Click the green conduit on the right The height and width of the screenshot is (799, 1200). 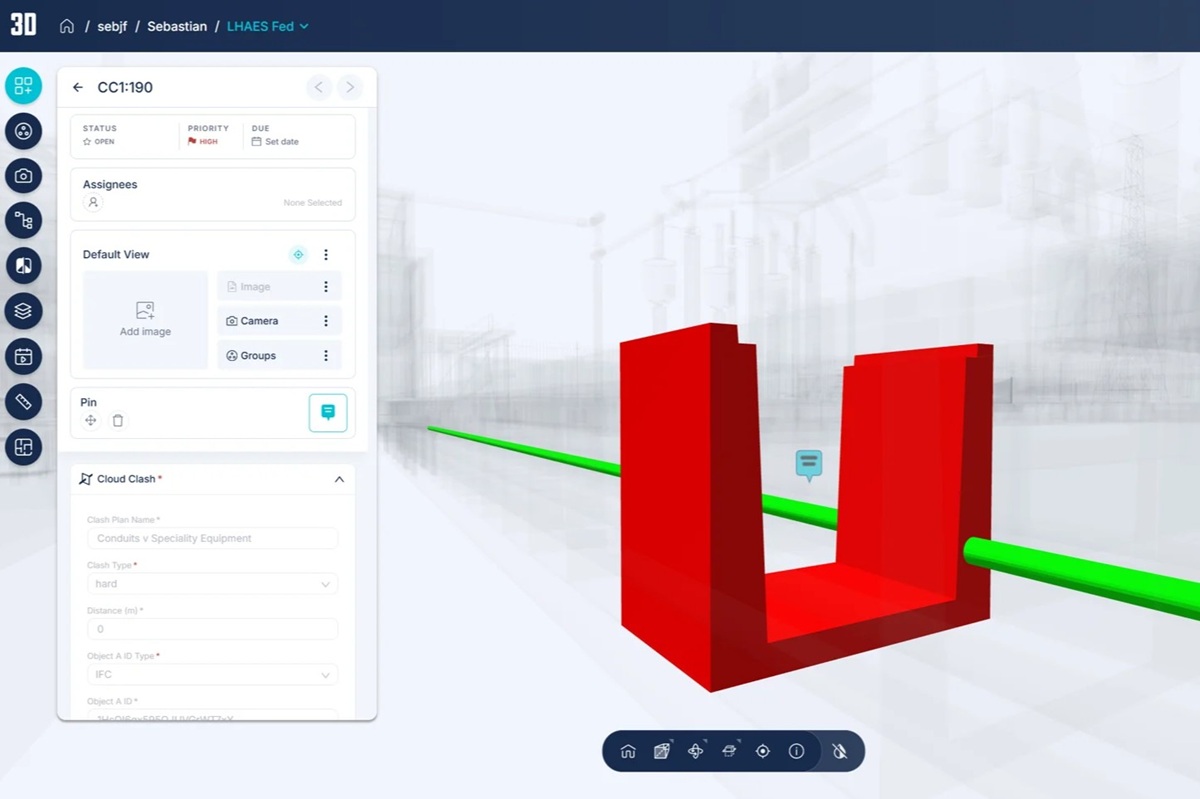coord(1080,577)
